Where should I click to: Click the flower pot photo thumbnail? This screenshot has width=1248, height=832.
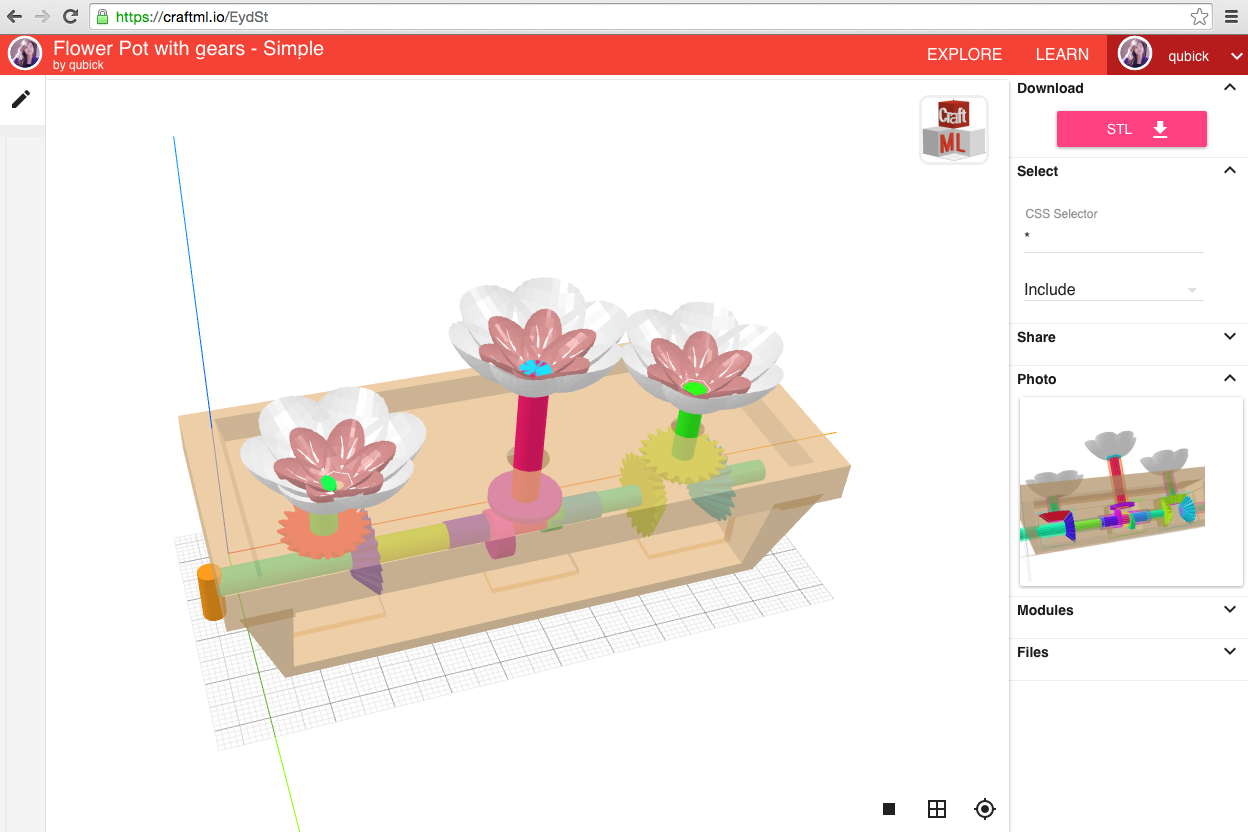coord(1131,491)
